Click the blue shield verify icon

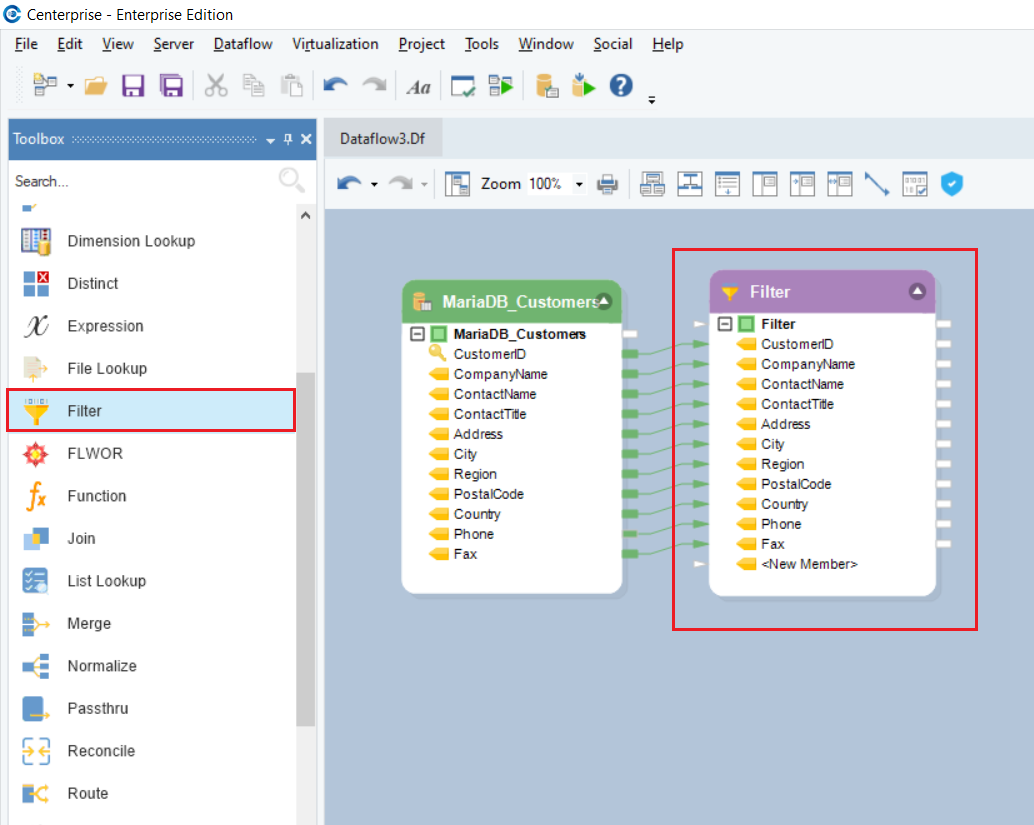(952, 184)
